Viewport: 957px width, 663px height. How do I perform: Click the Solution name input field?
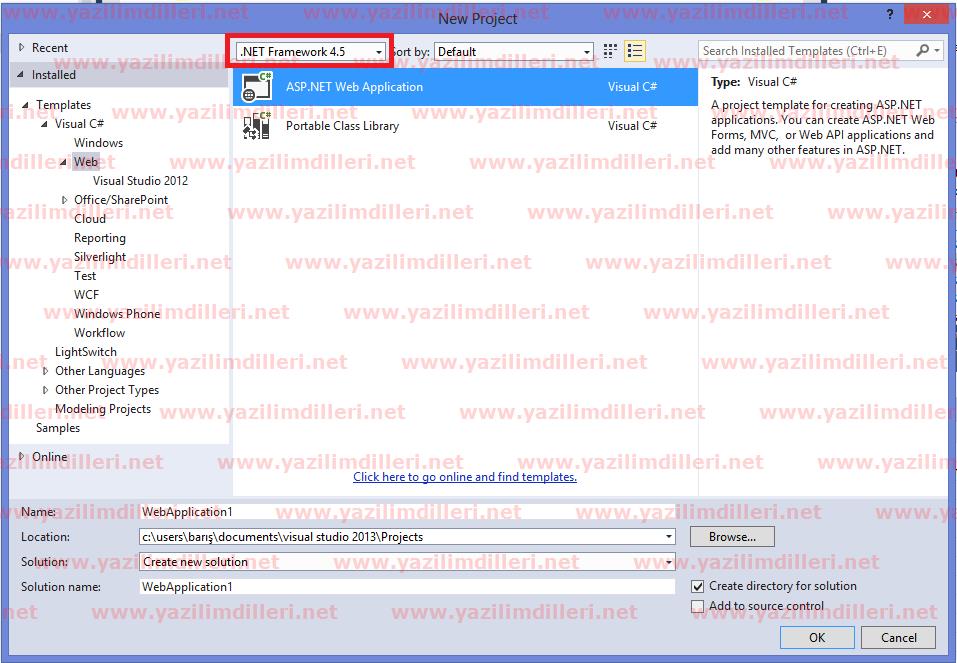tap(407, 587)
